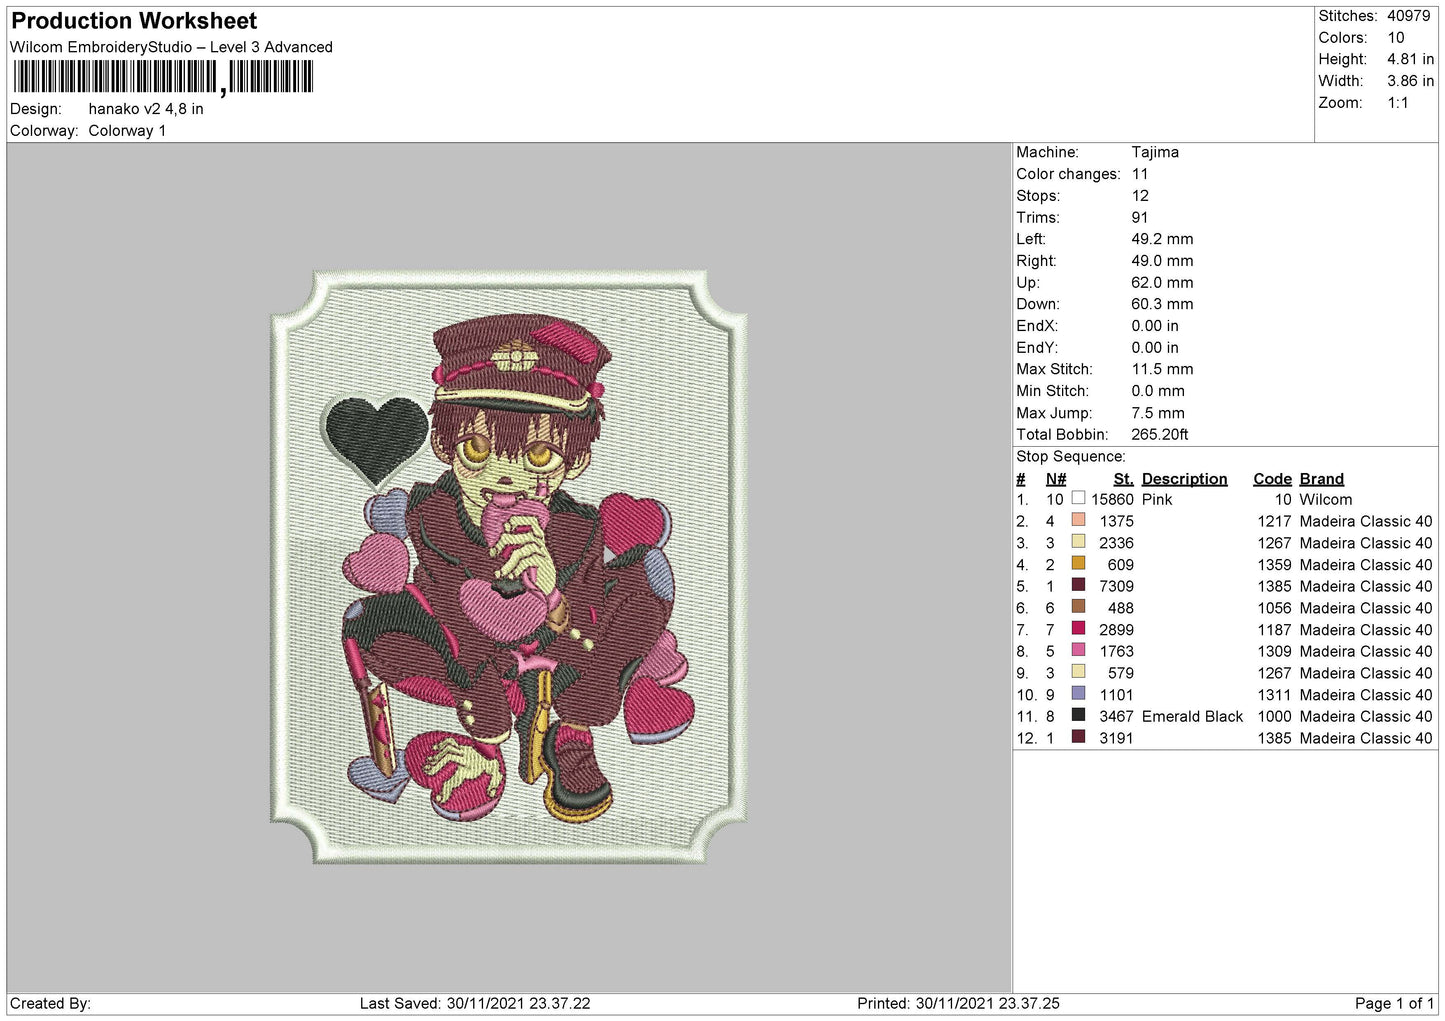The height and width of the screenshot is (1021, 1445).
Task: Click the design name 'hanako v2 4,8 in'
Action: point(146,109)
